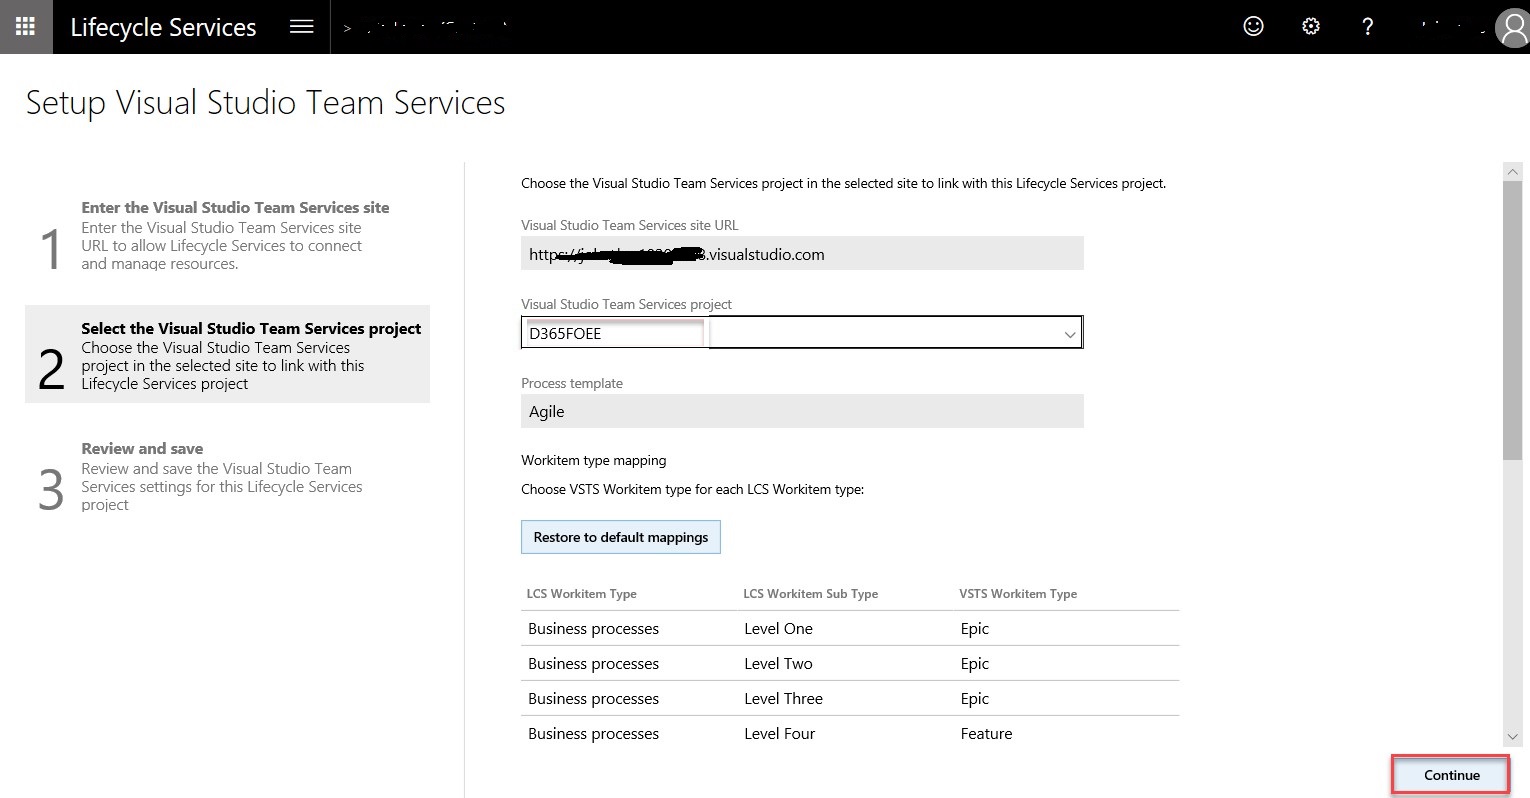This screenshot has height=798, width=1530.
Task: Expand the Team Services project dropdown
Action: click(1069, 334)
